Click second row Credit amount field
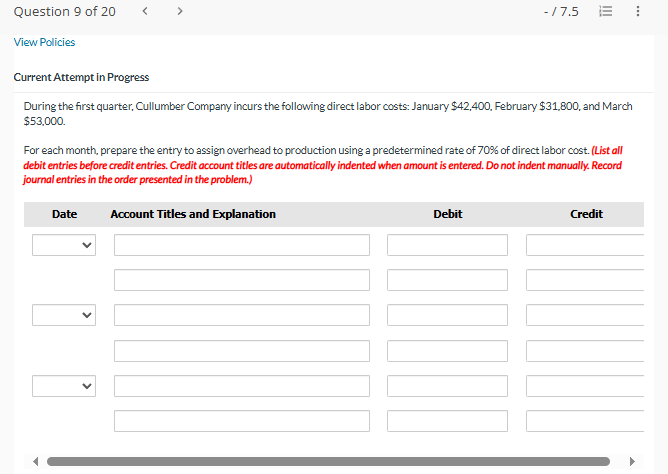The image size is (668, 474). coord(585,280)
